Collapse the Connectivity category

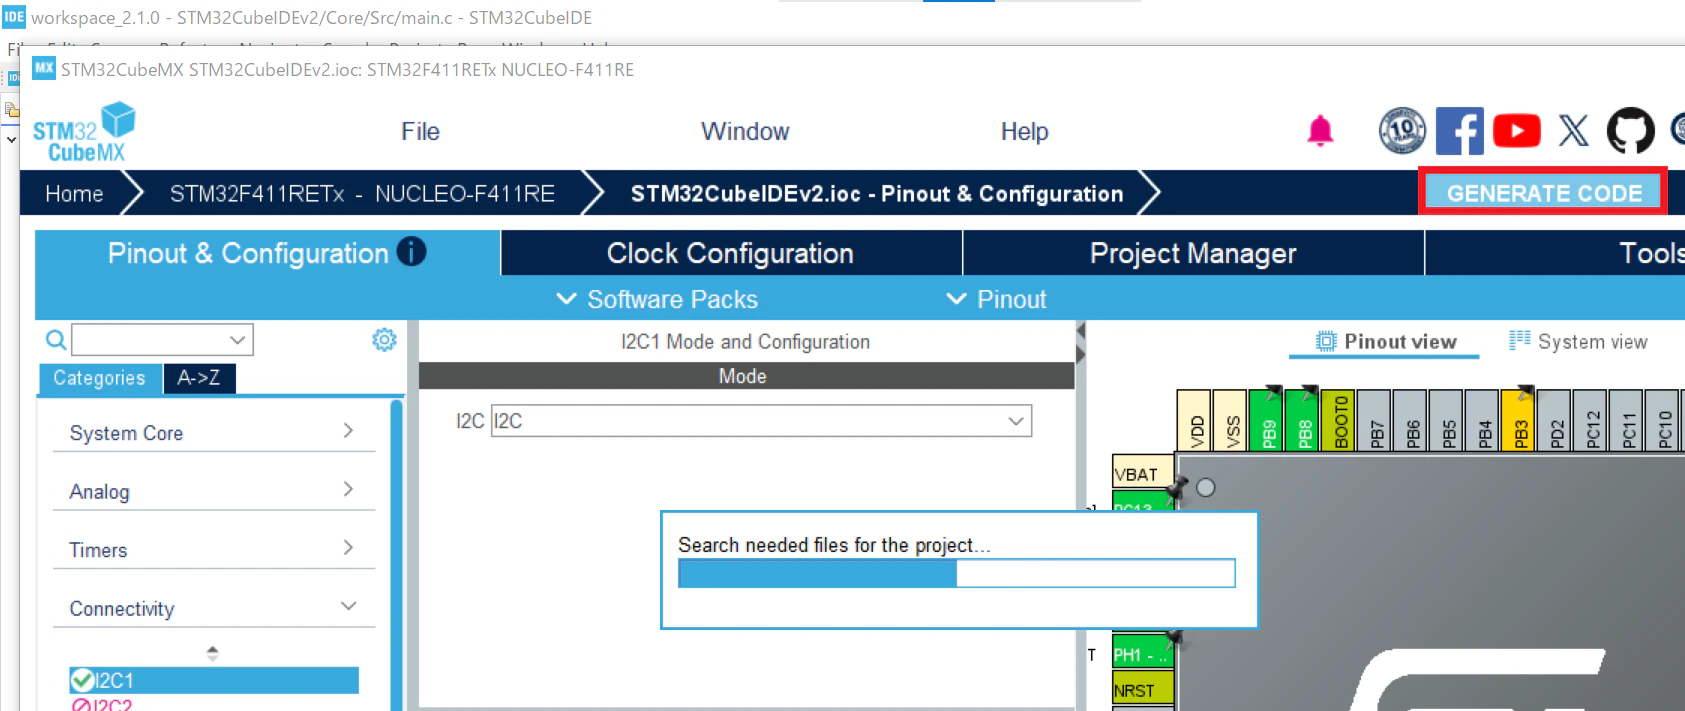point(213,608)
